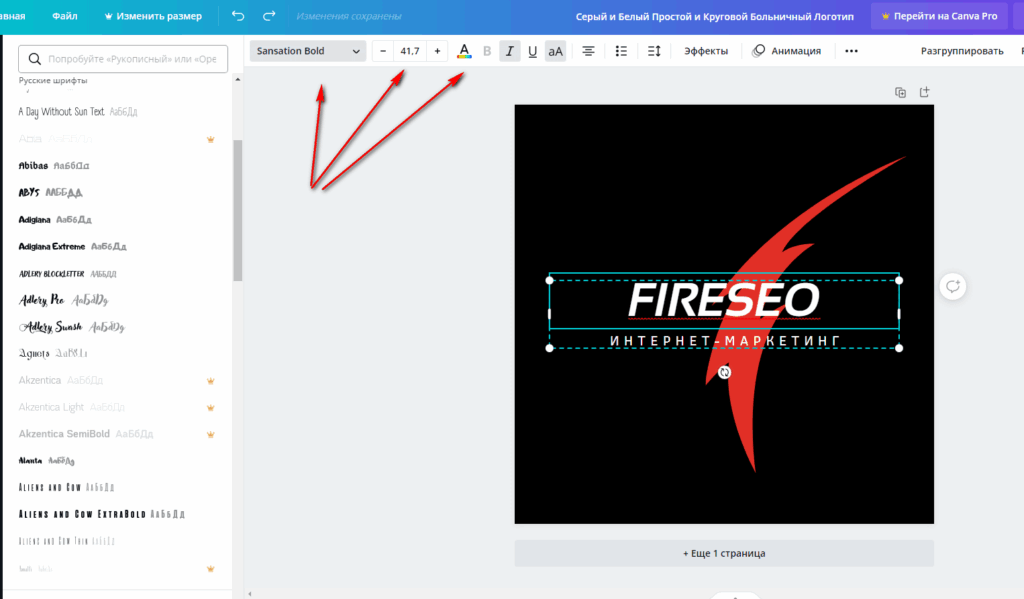Toggle underline text formatting

pyautogui.click(x=532, y=51)
